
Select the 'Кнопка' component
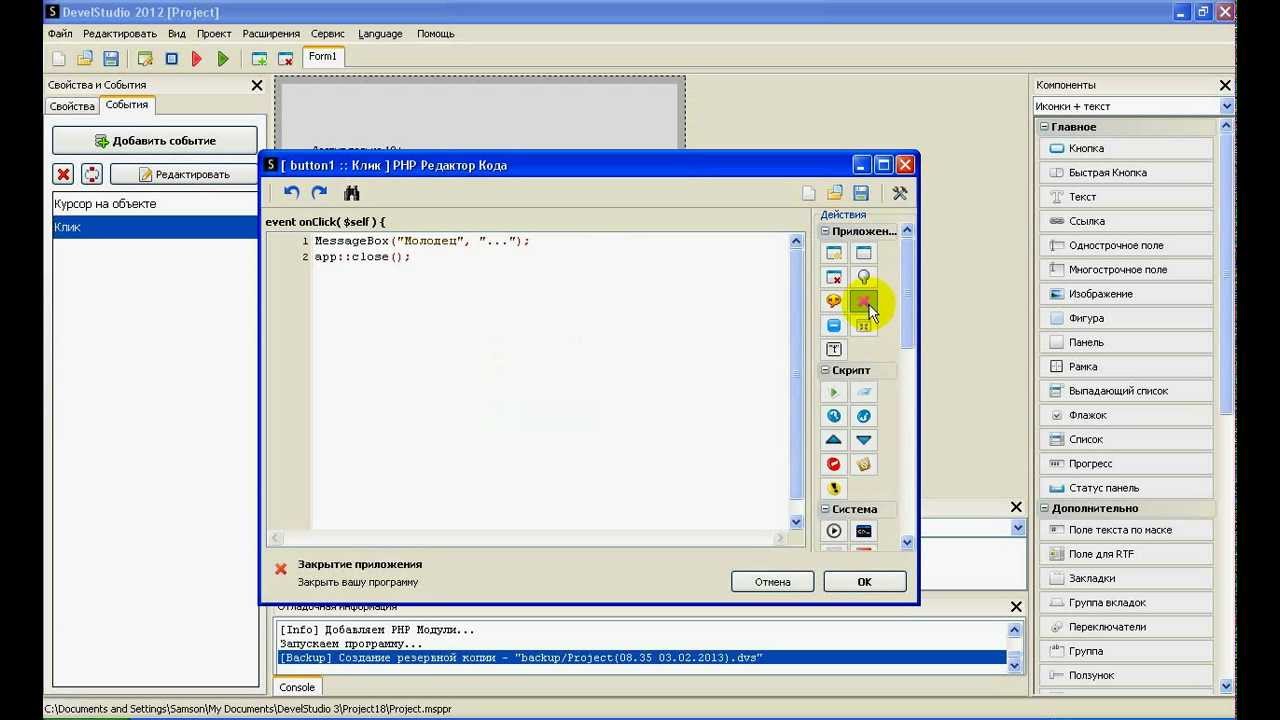1127,148
